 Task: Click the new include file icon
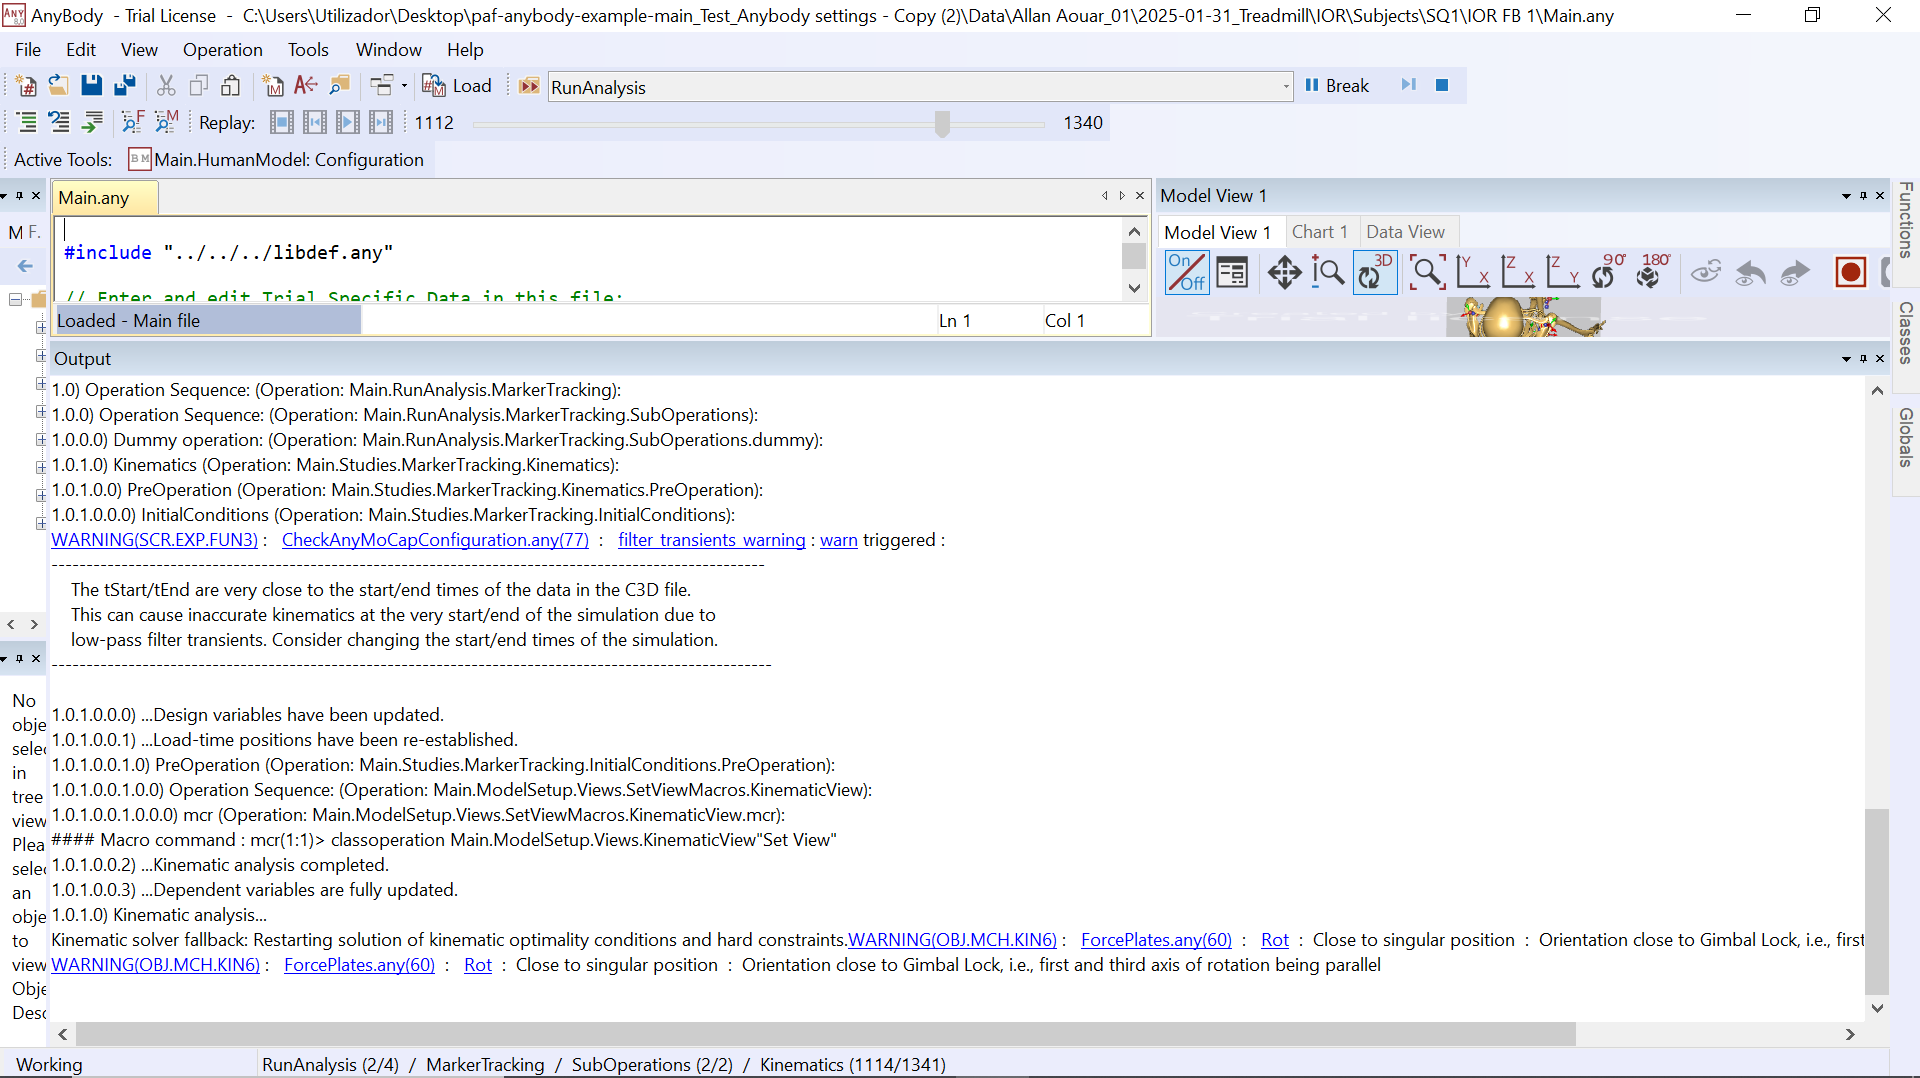(x=26, y=86)
